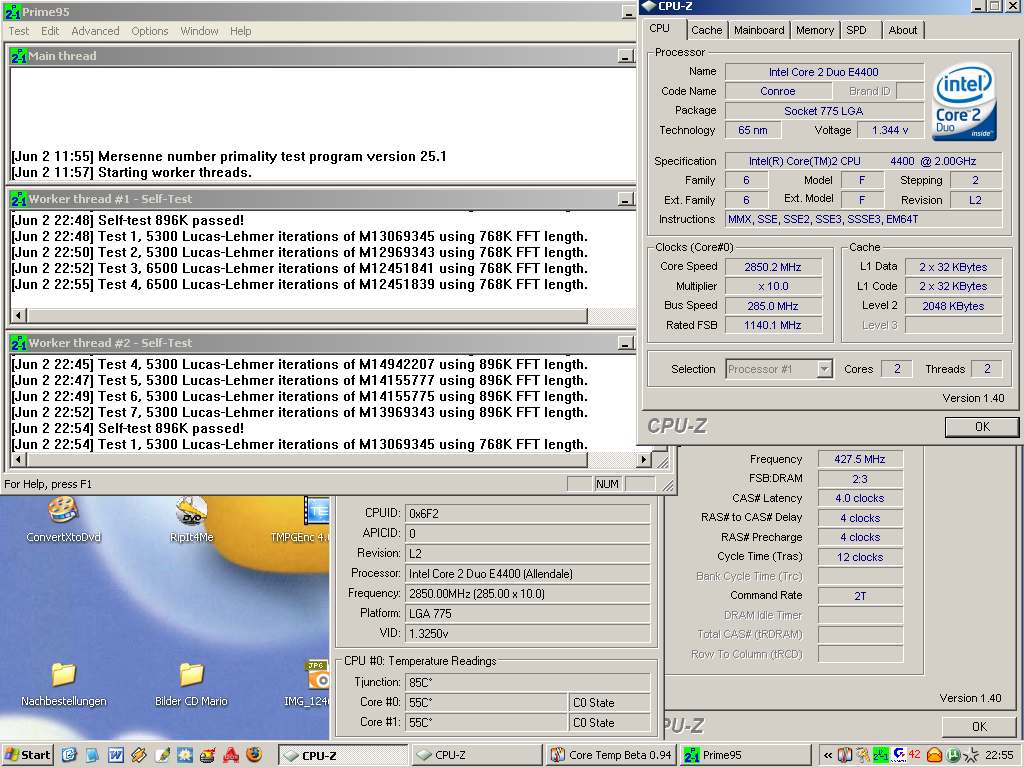Screen dimensions: 1024x768
Task: Click the Main thread window icon
Action: point(18,56)
